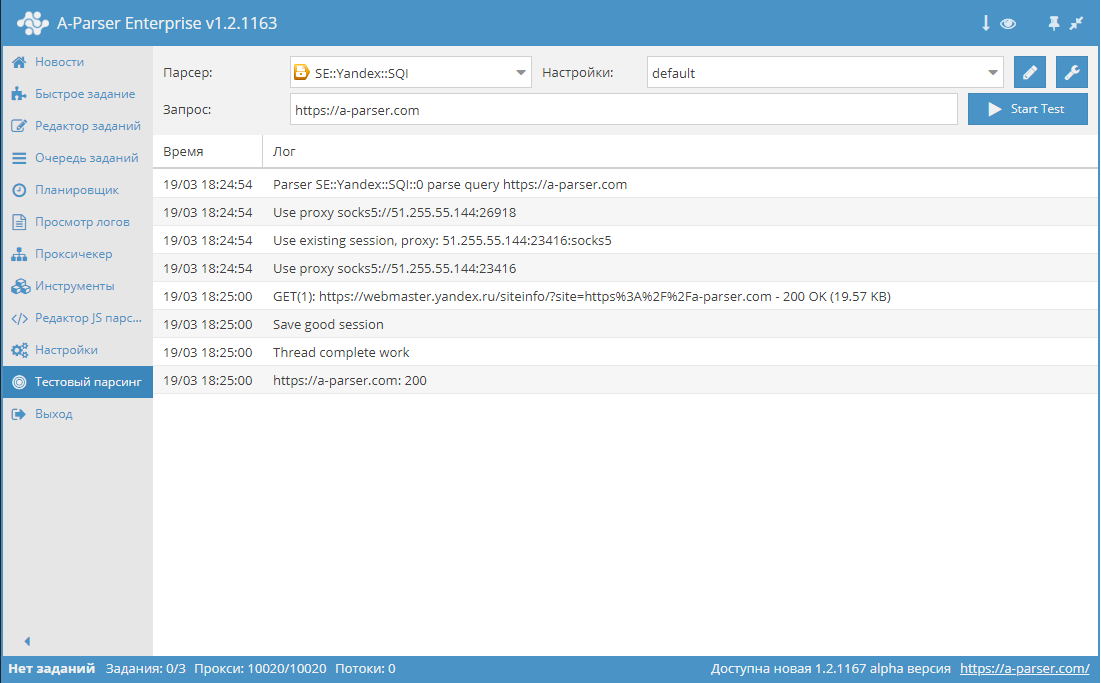
Task: Select the 'Use proxy socks5://51.255.55.144:23416' log row
Action: 625,268
